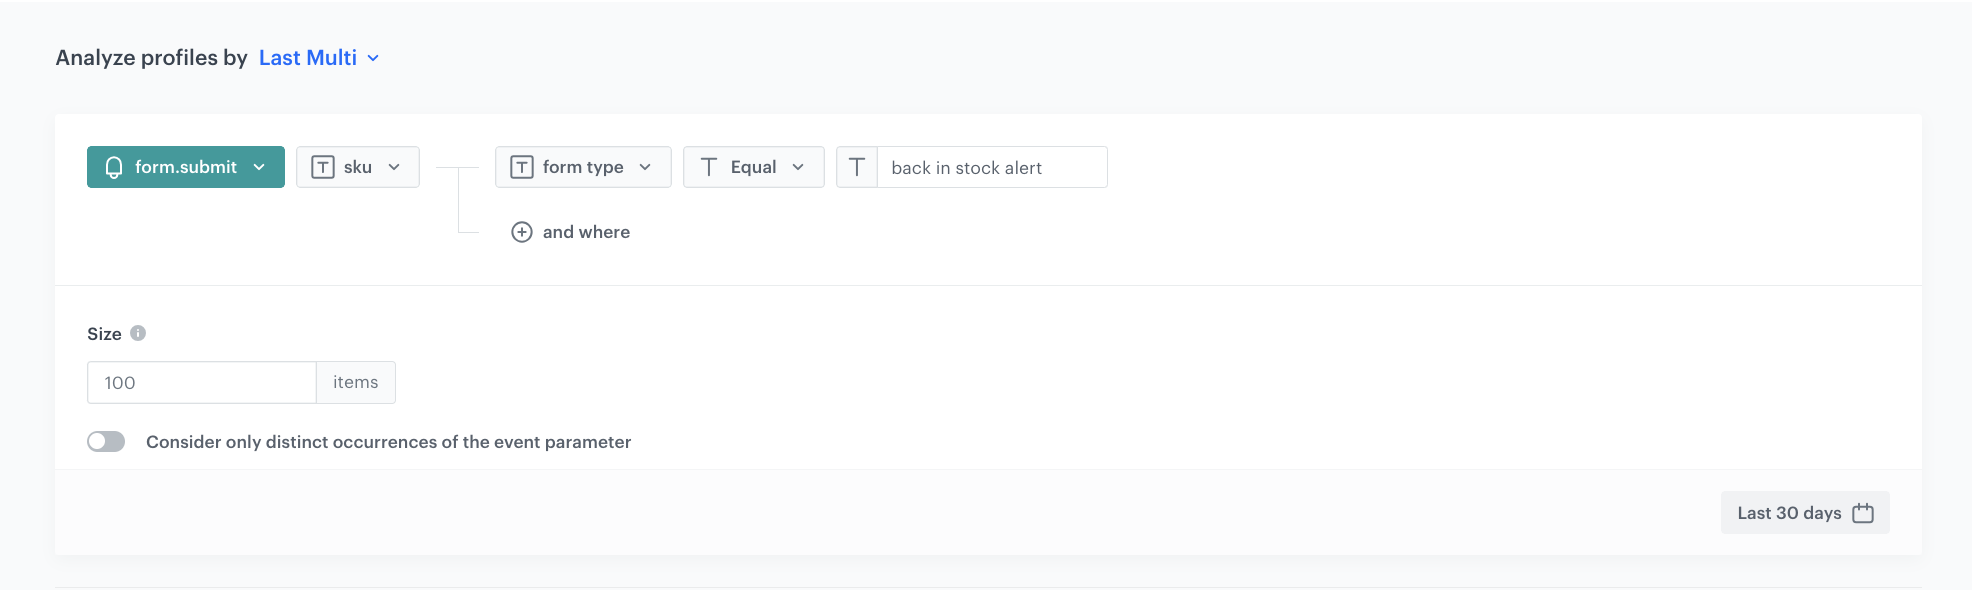
Task: Click the text-type icon beside form type
Action: [522, 167]
